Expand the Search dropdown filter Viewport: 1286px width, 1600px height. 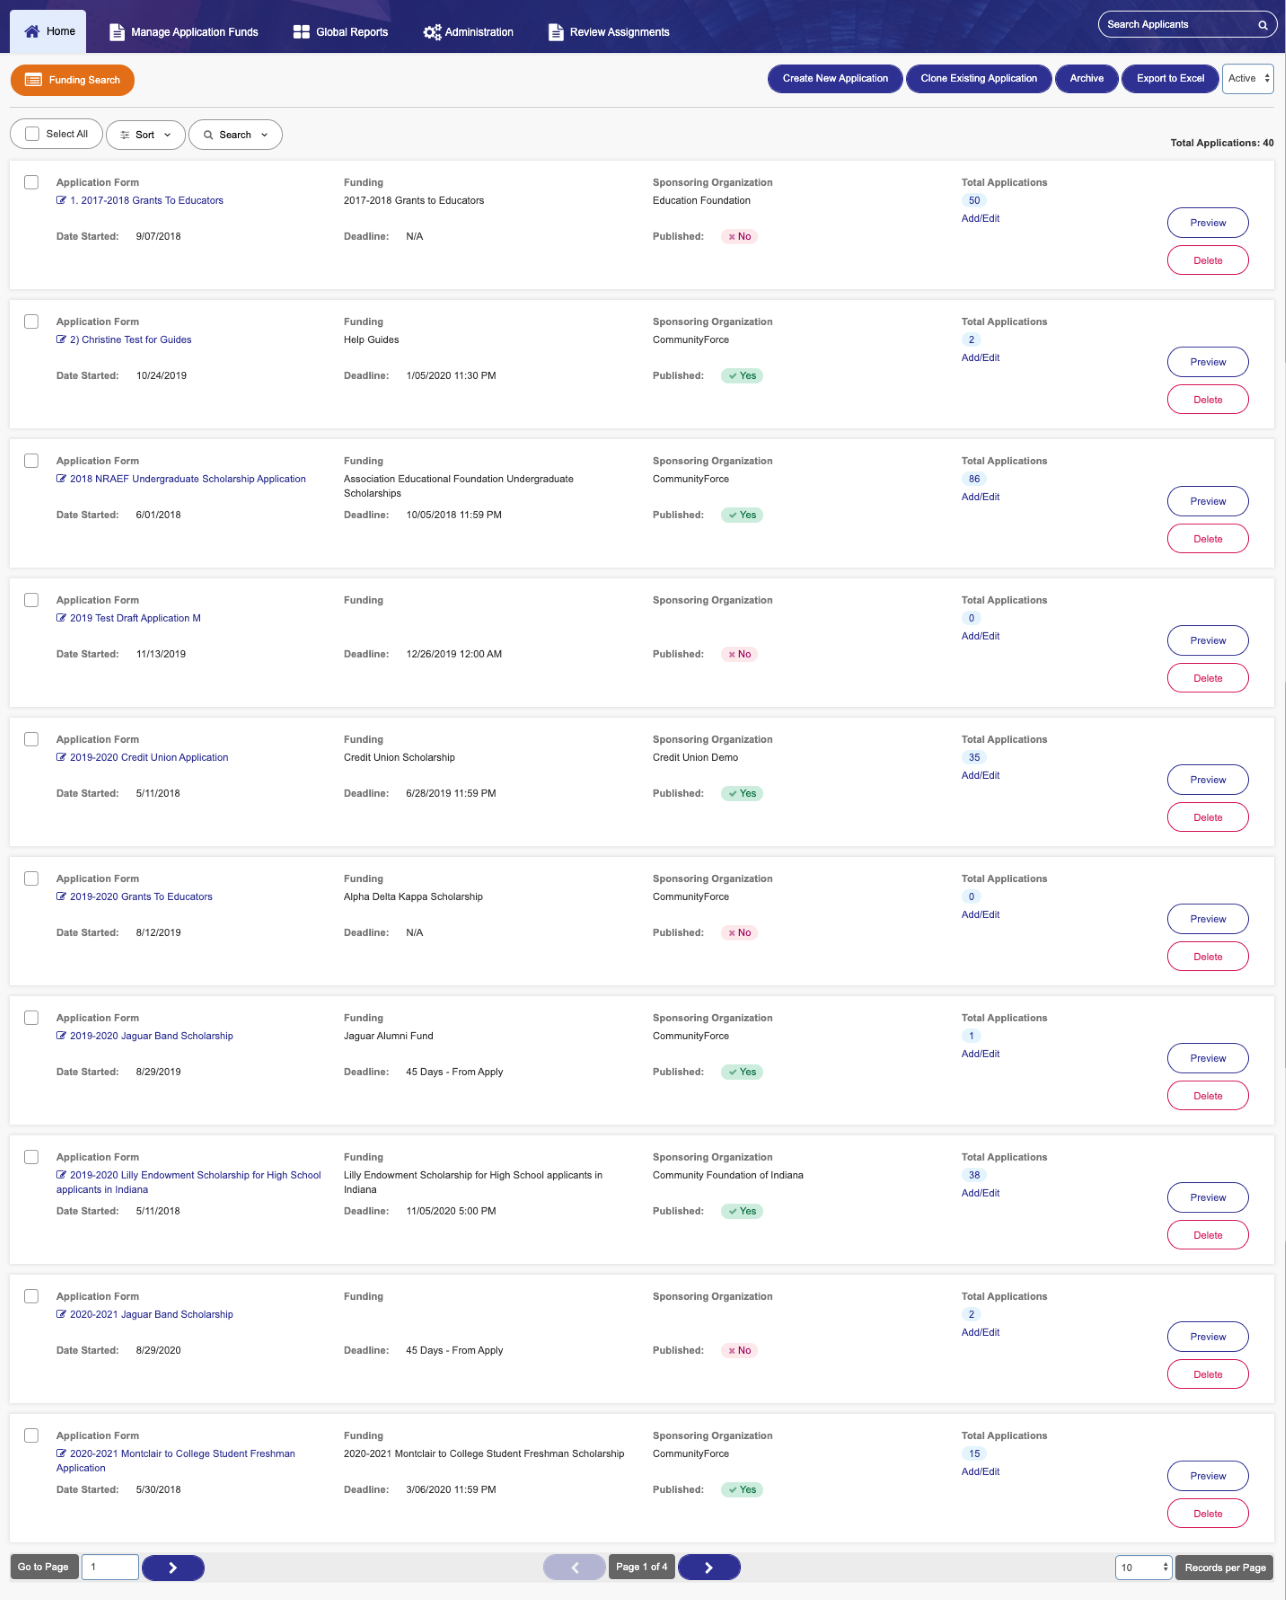(236, 134)
